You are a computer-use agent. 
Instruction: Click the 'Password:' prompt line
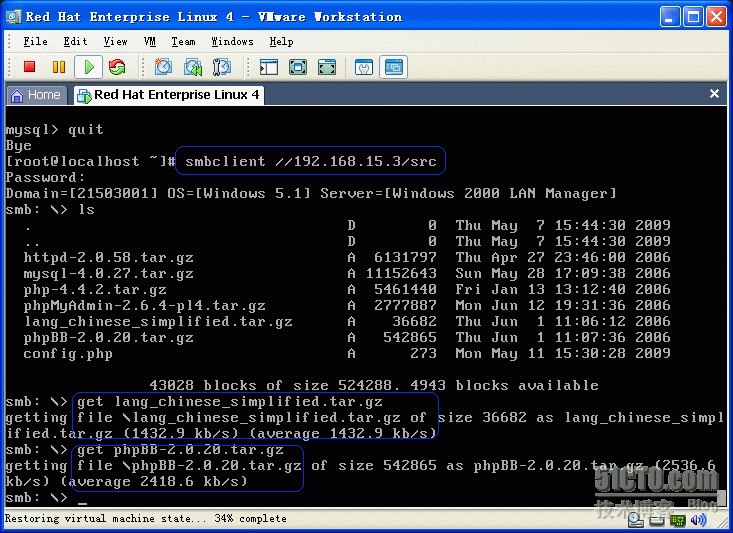click(45, 178)
